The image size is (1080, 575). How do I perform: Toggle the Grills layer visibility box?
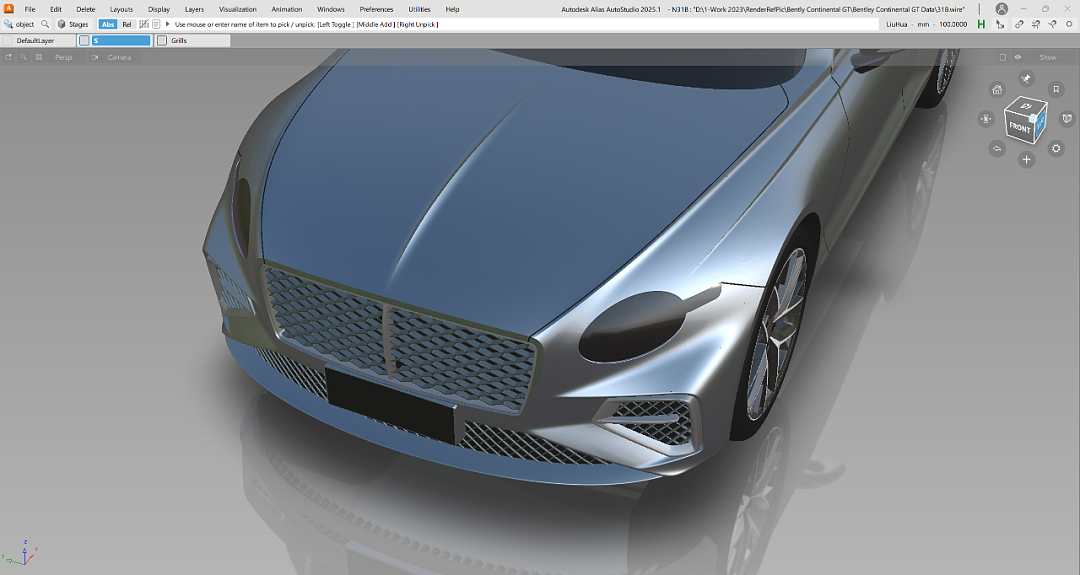(162, 41)
